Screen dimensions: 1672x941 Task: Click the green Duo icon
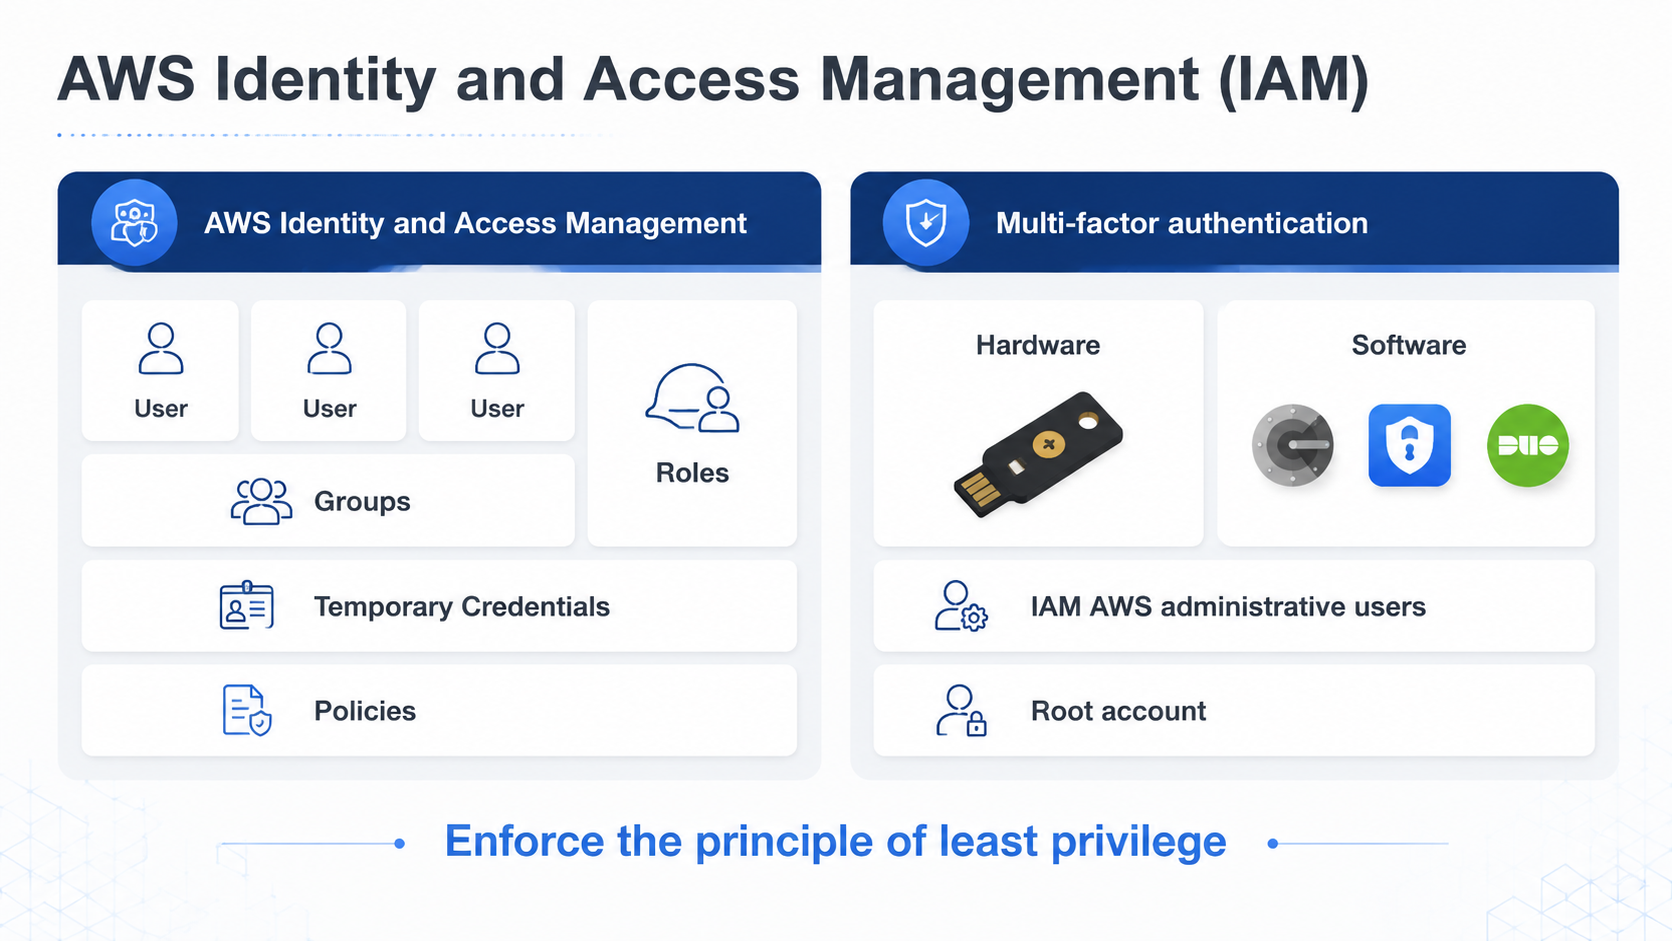coord(1527,445)
